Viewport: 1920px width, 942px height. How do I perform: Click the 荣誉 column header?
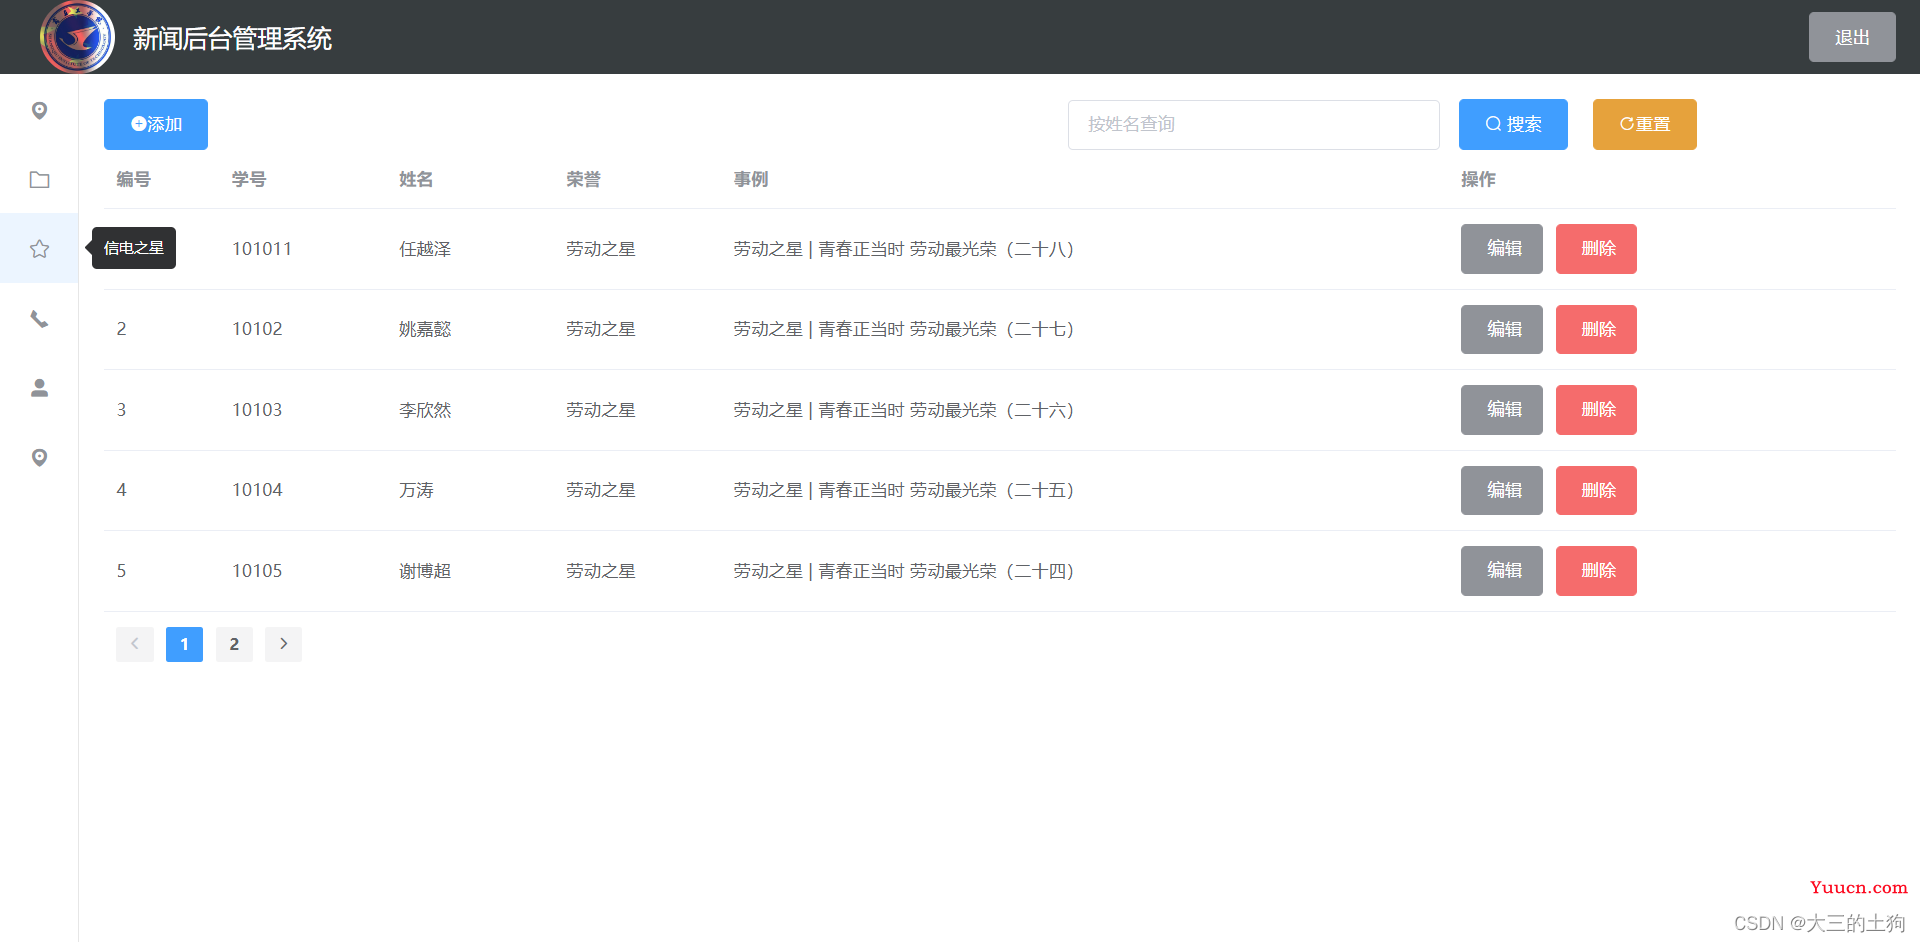coord(583,179)
